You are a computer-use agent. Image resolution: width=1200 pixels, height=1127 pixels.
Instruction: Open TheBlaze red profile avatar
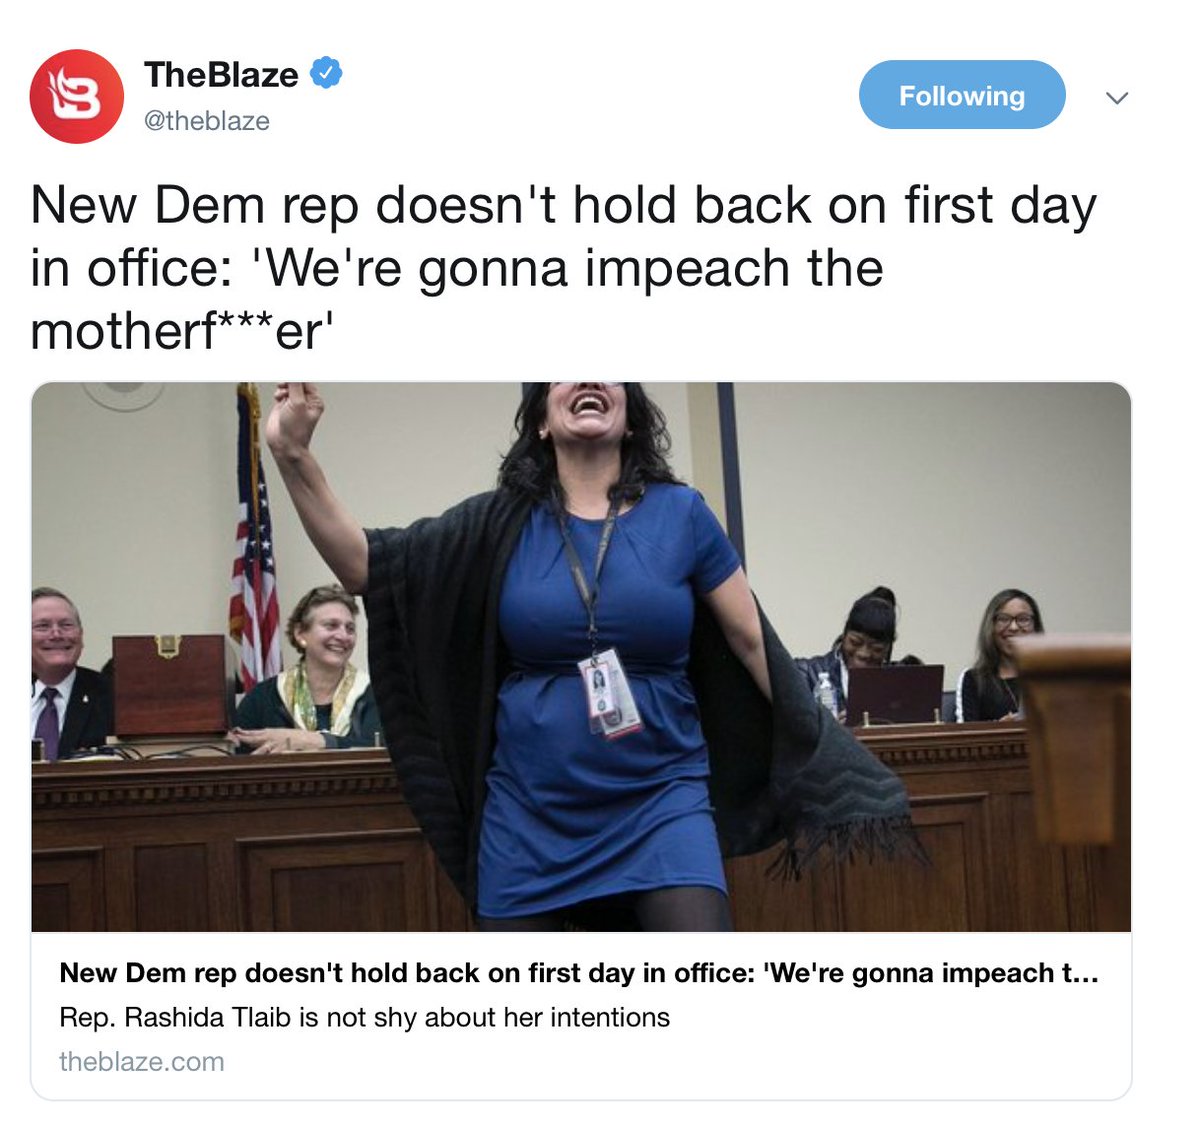(x=77, y=96)
